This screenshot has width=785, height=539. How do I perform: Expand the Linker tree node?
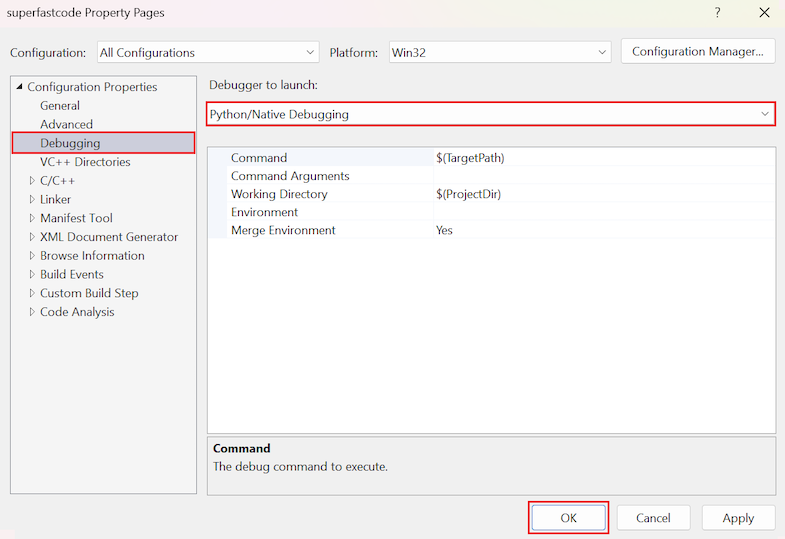[x=32, y=200]
